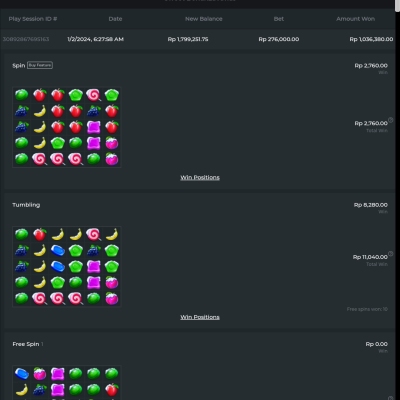Viewport: 400px width, 400px height.
Task: Click the help icon beside Rp 2,760.00 Total Win
Action: point(391,120)
